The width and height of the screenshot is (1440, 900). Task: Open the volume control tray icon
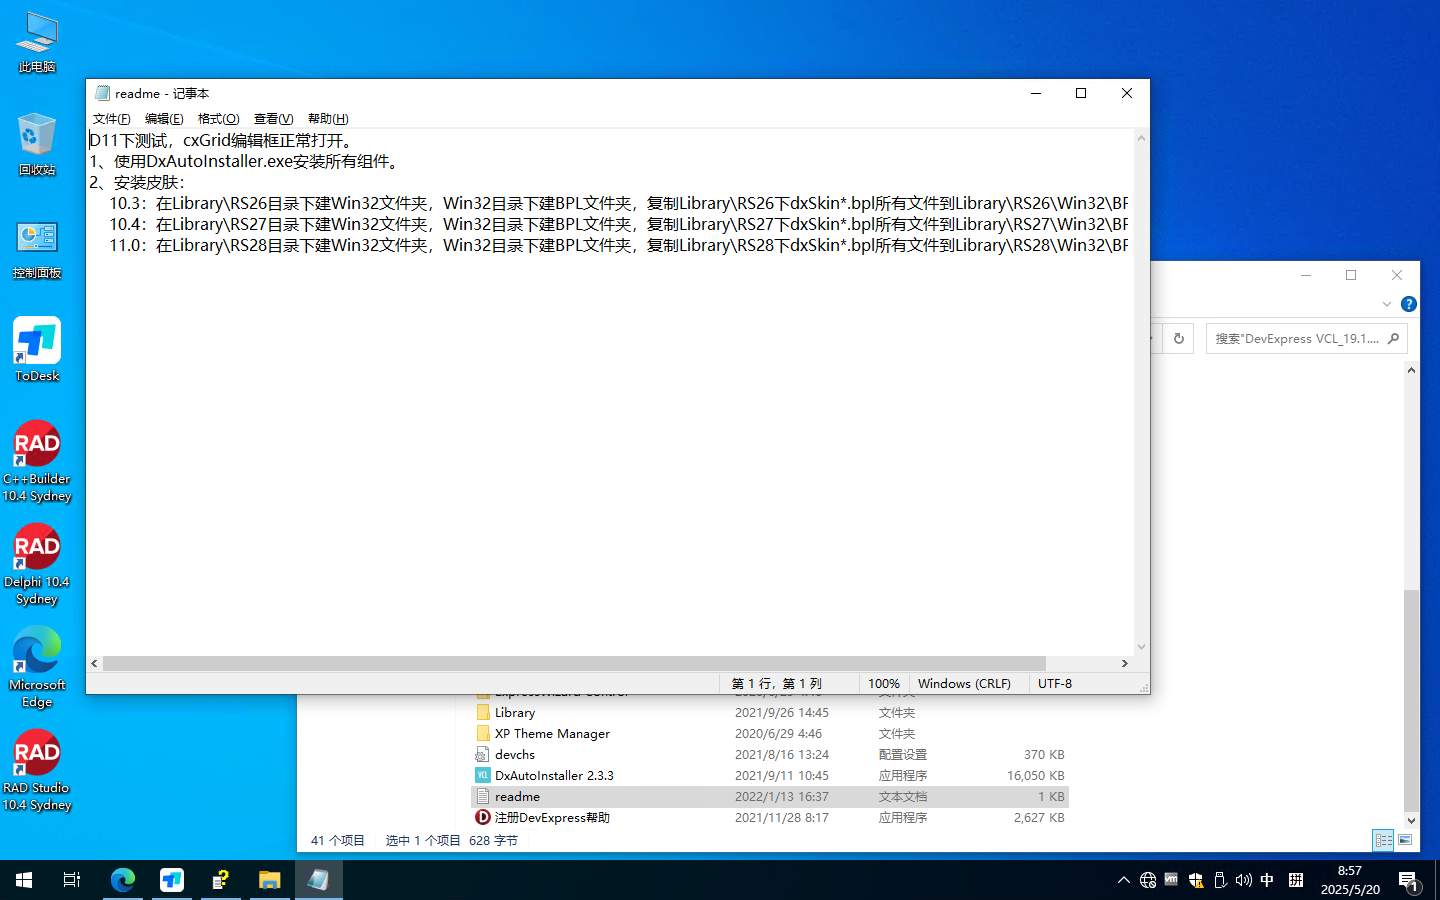(1244, 880)
